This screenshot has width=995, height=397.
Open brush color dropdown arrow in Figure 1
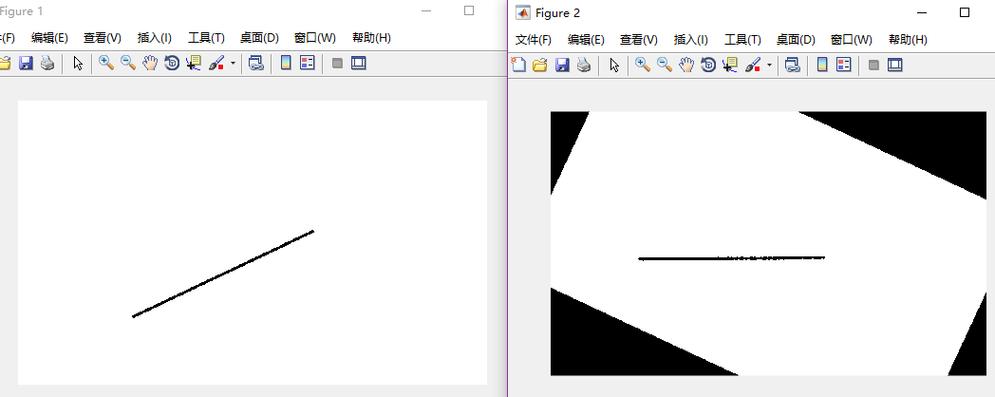[233, 63]
